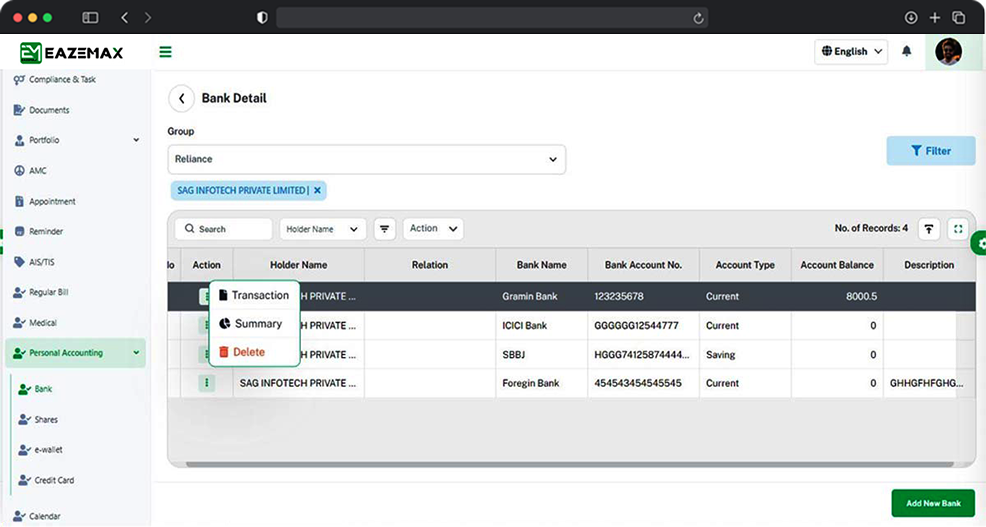The image size is (986, 527).
Task: Expand the Portfolio chevron
Action: click(x=136, y=140)
